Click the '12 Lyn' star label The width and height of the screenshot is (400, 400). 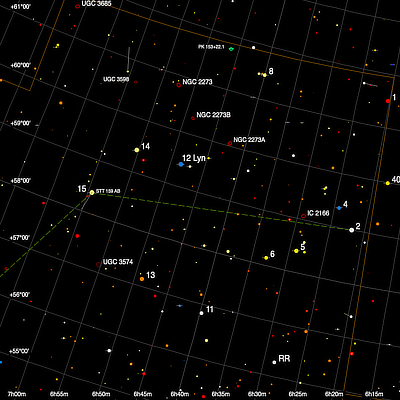pos(194,158)
